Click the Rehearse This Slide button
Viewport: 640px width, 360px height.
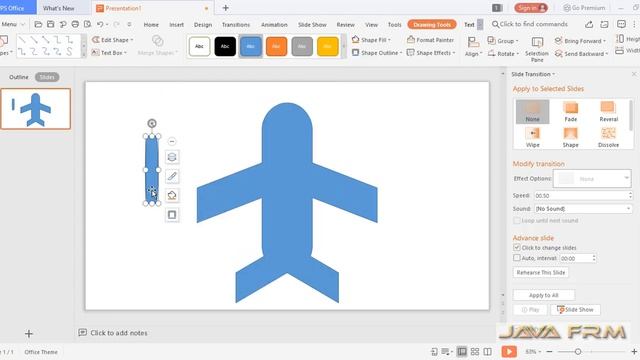pos(541,272)
